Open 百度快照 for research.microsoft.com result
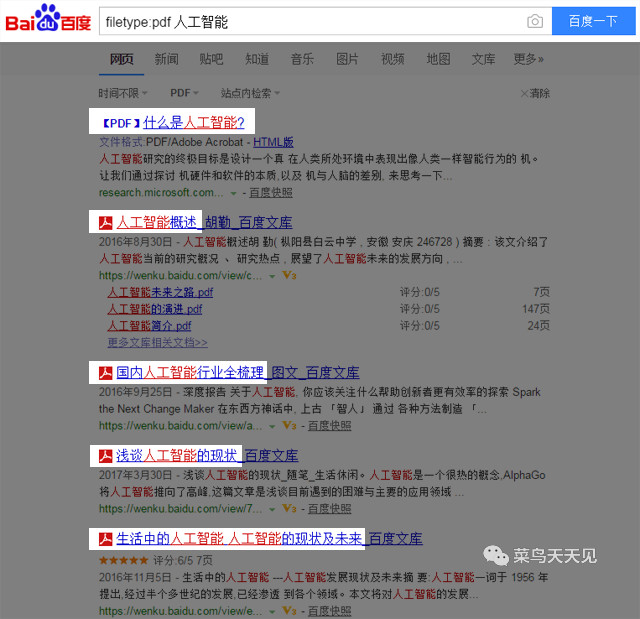 (271, 193)
